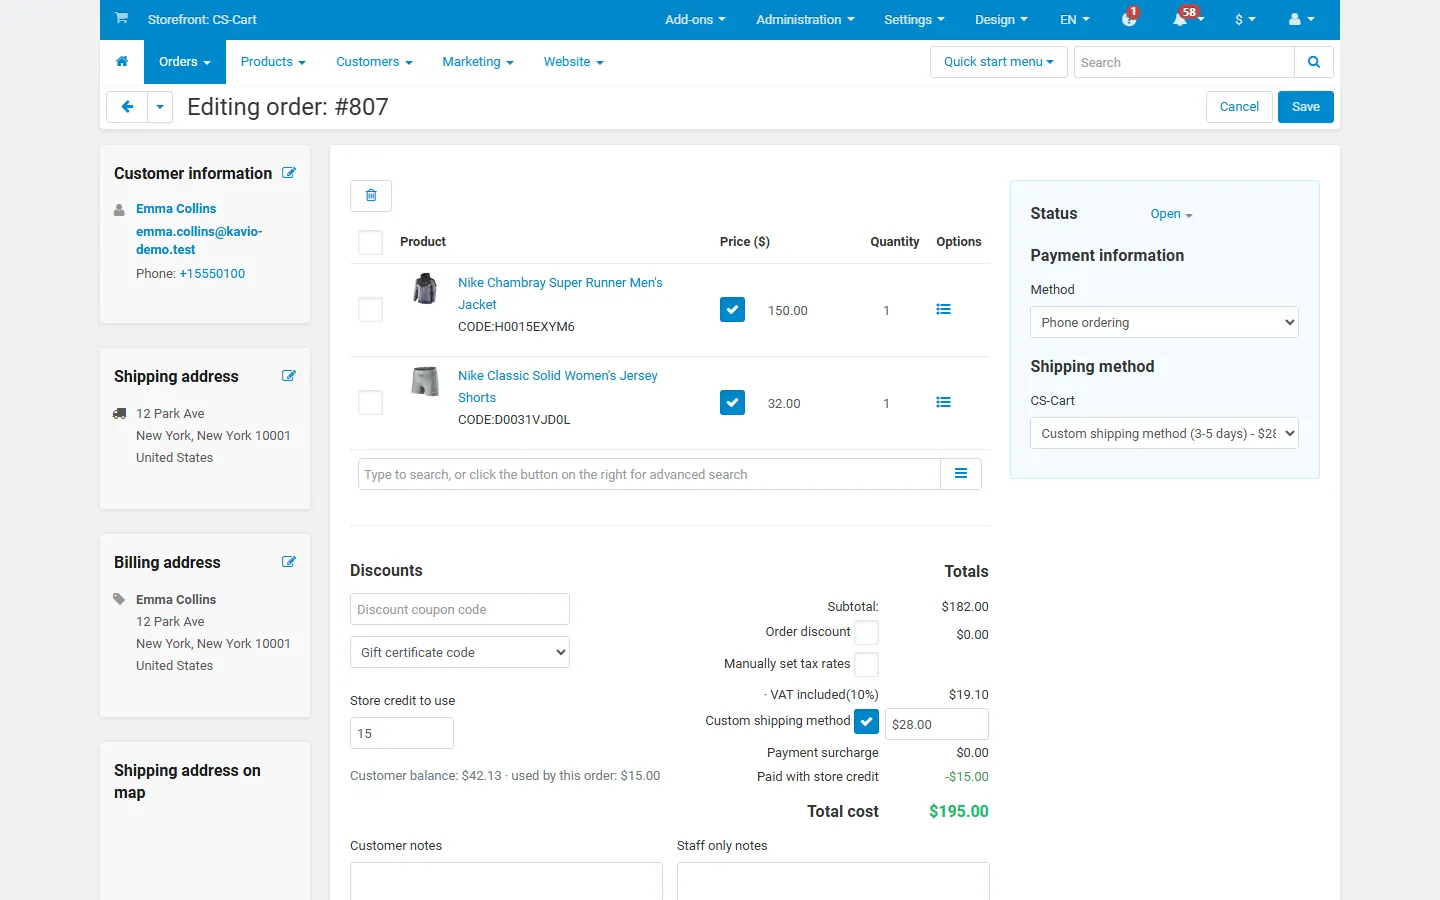Open the user account icon menu
Screen dimensions: 1440x900
(1301, 19)
